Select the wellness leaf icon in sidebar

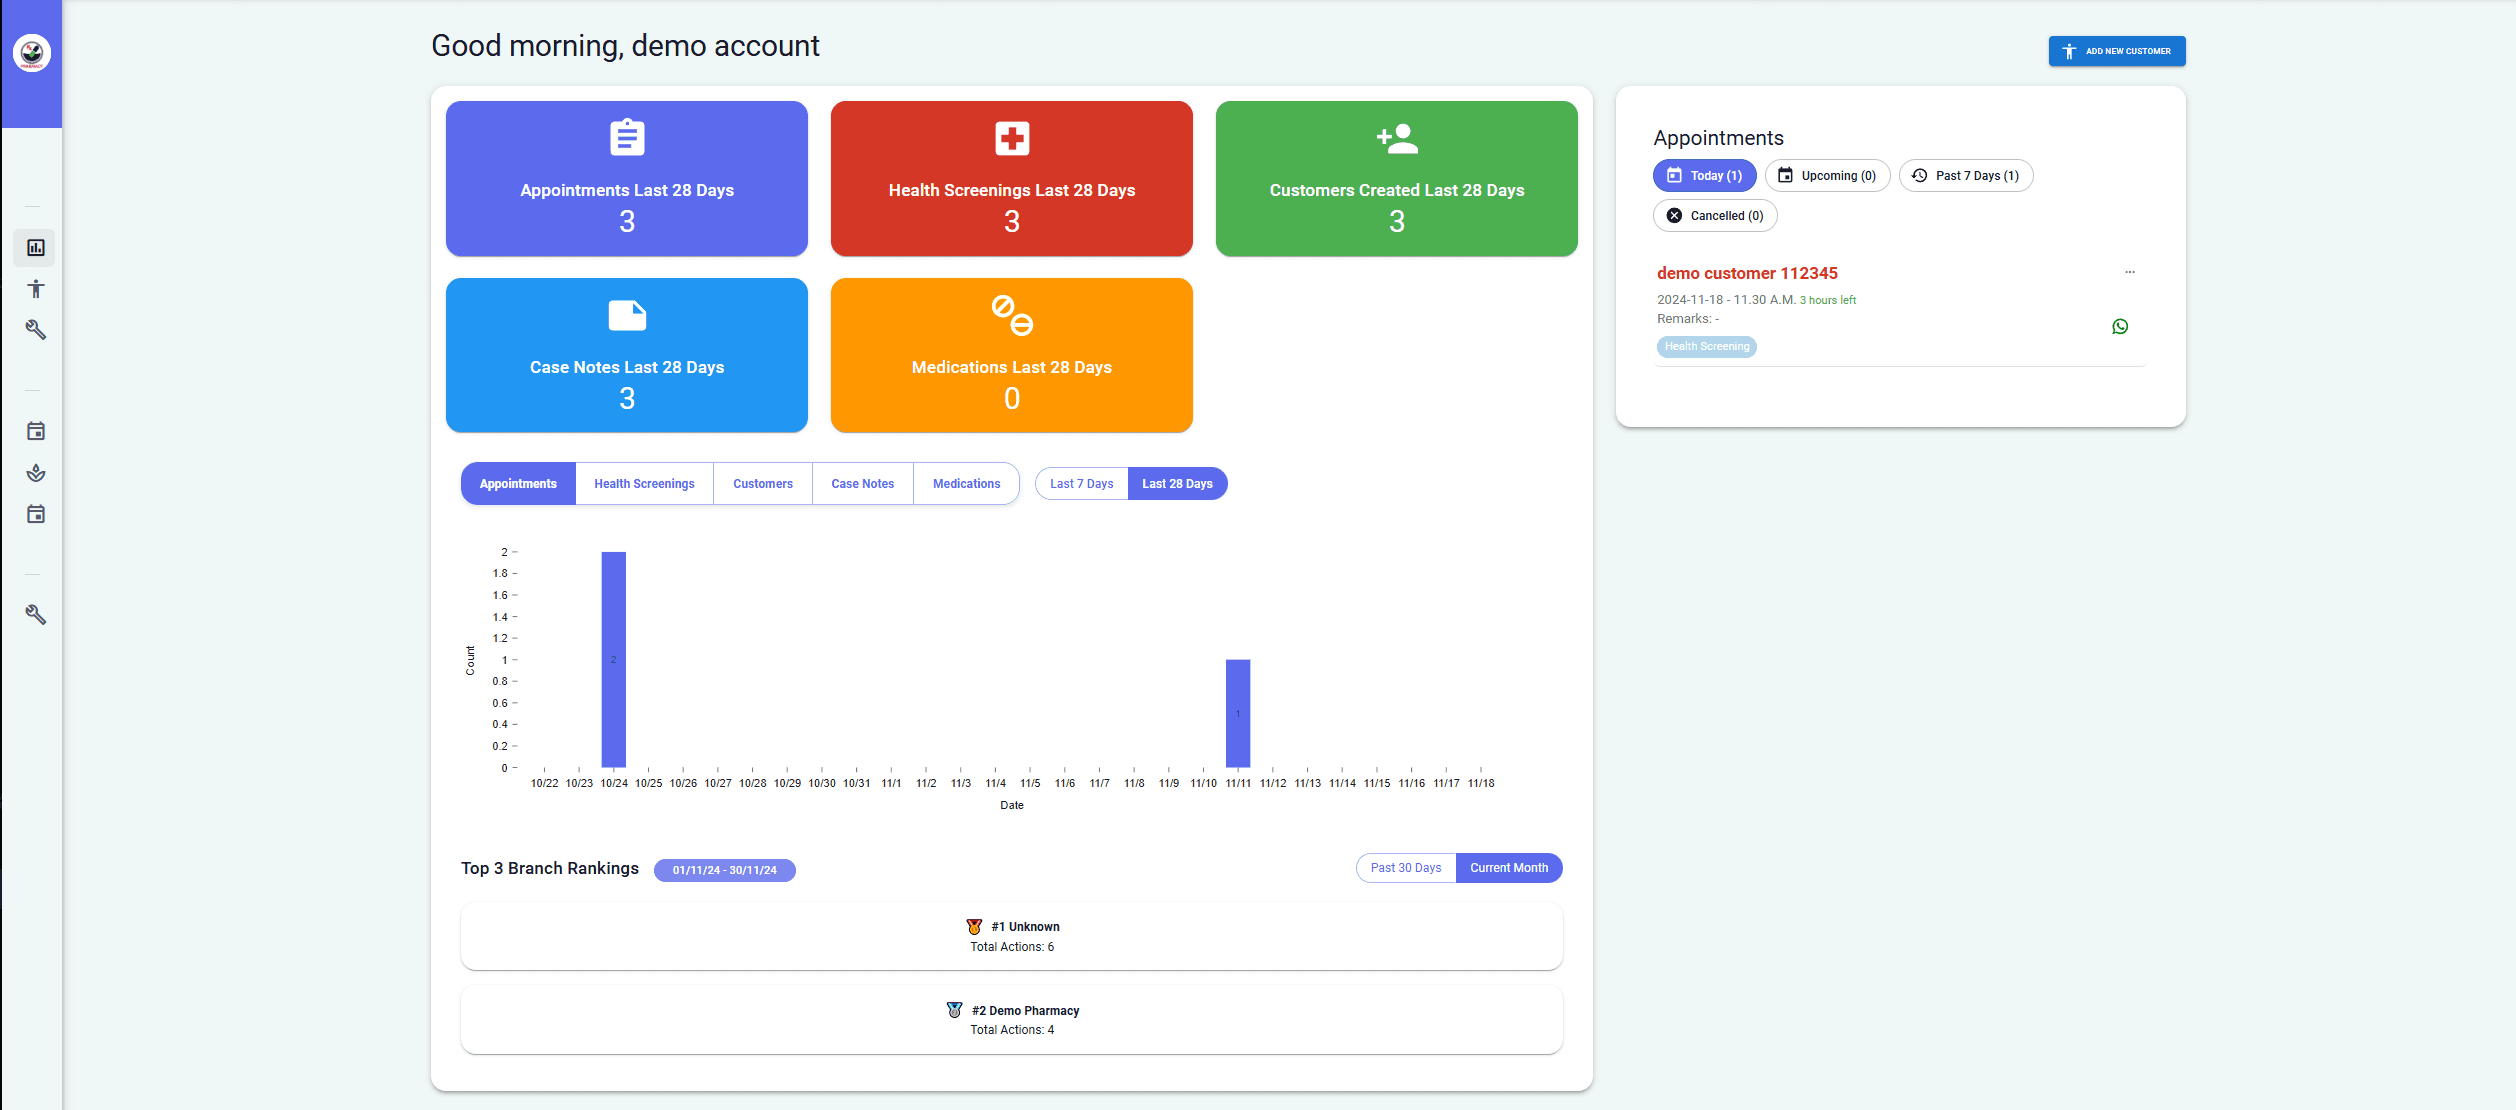pos(35,473)
